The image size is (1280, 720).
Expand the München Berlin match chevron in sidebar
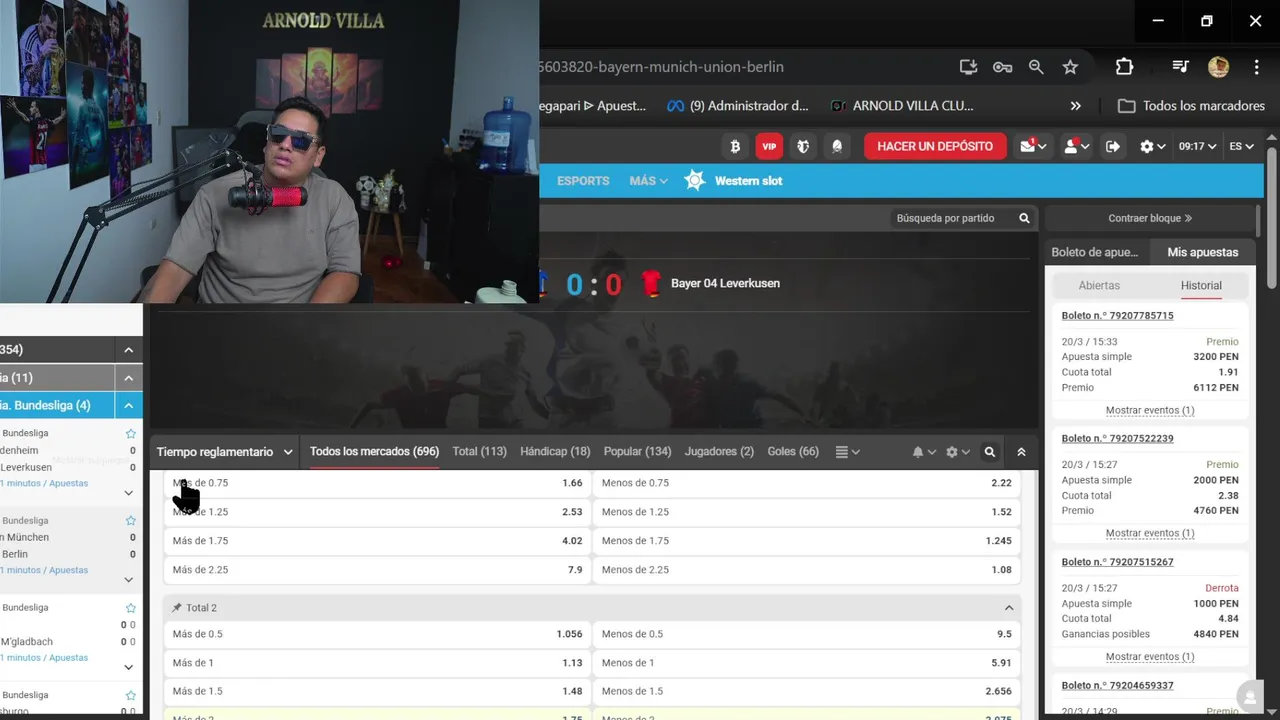pos(128,580)
